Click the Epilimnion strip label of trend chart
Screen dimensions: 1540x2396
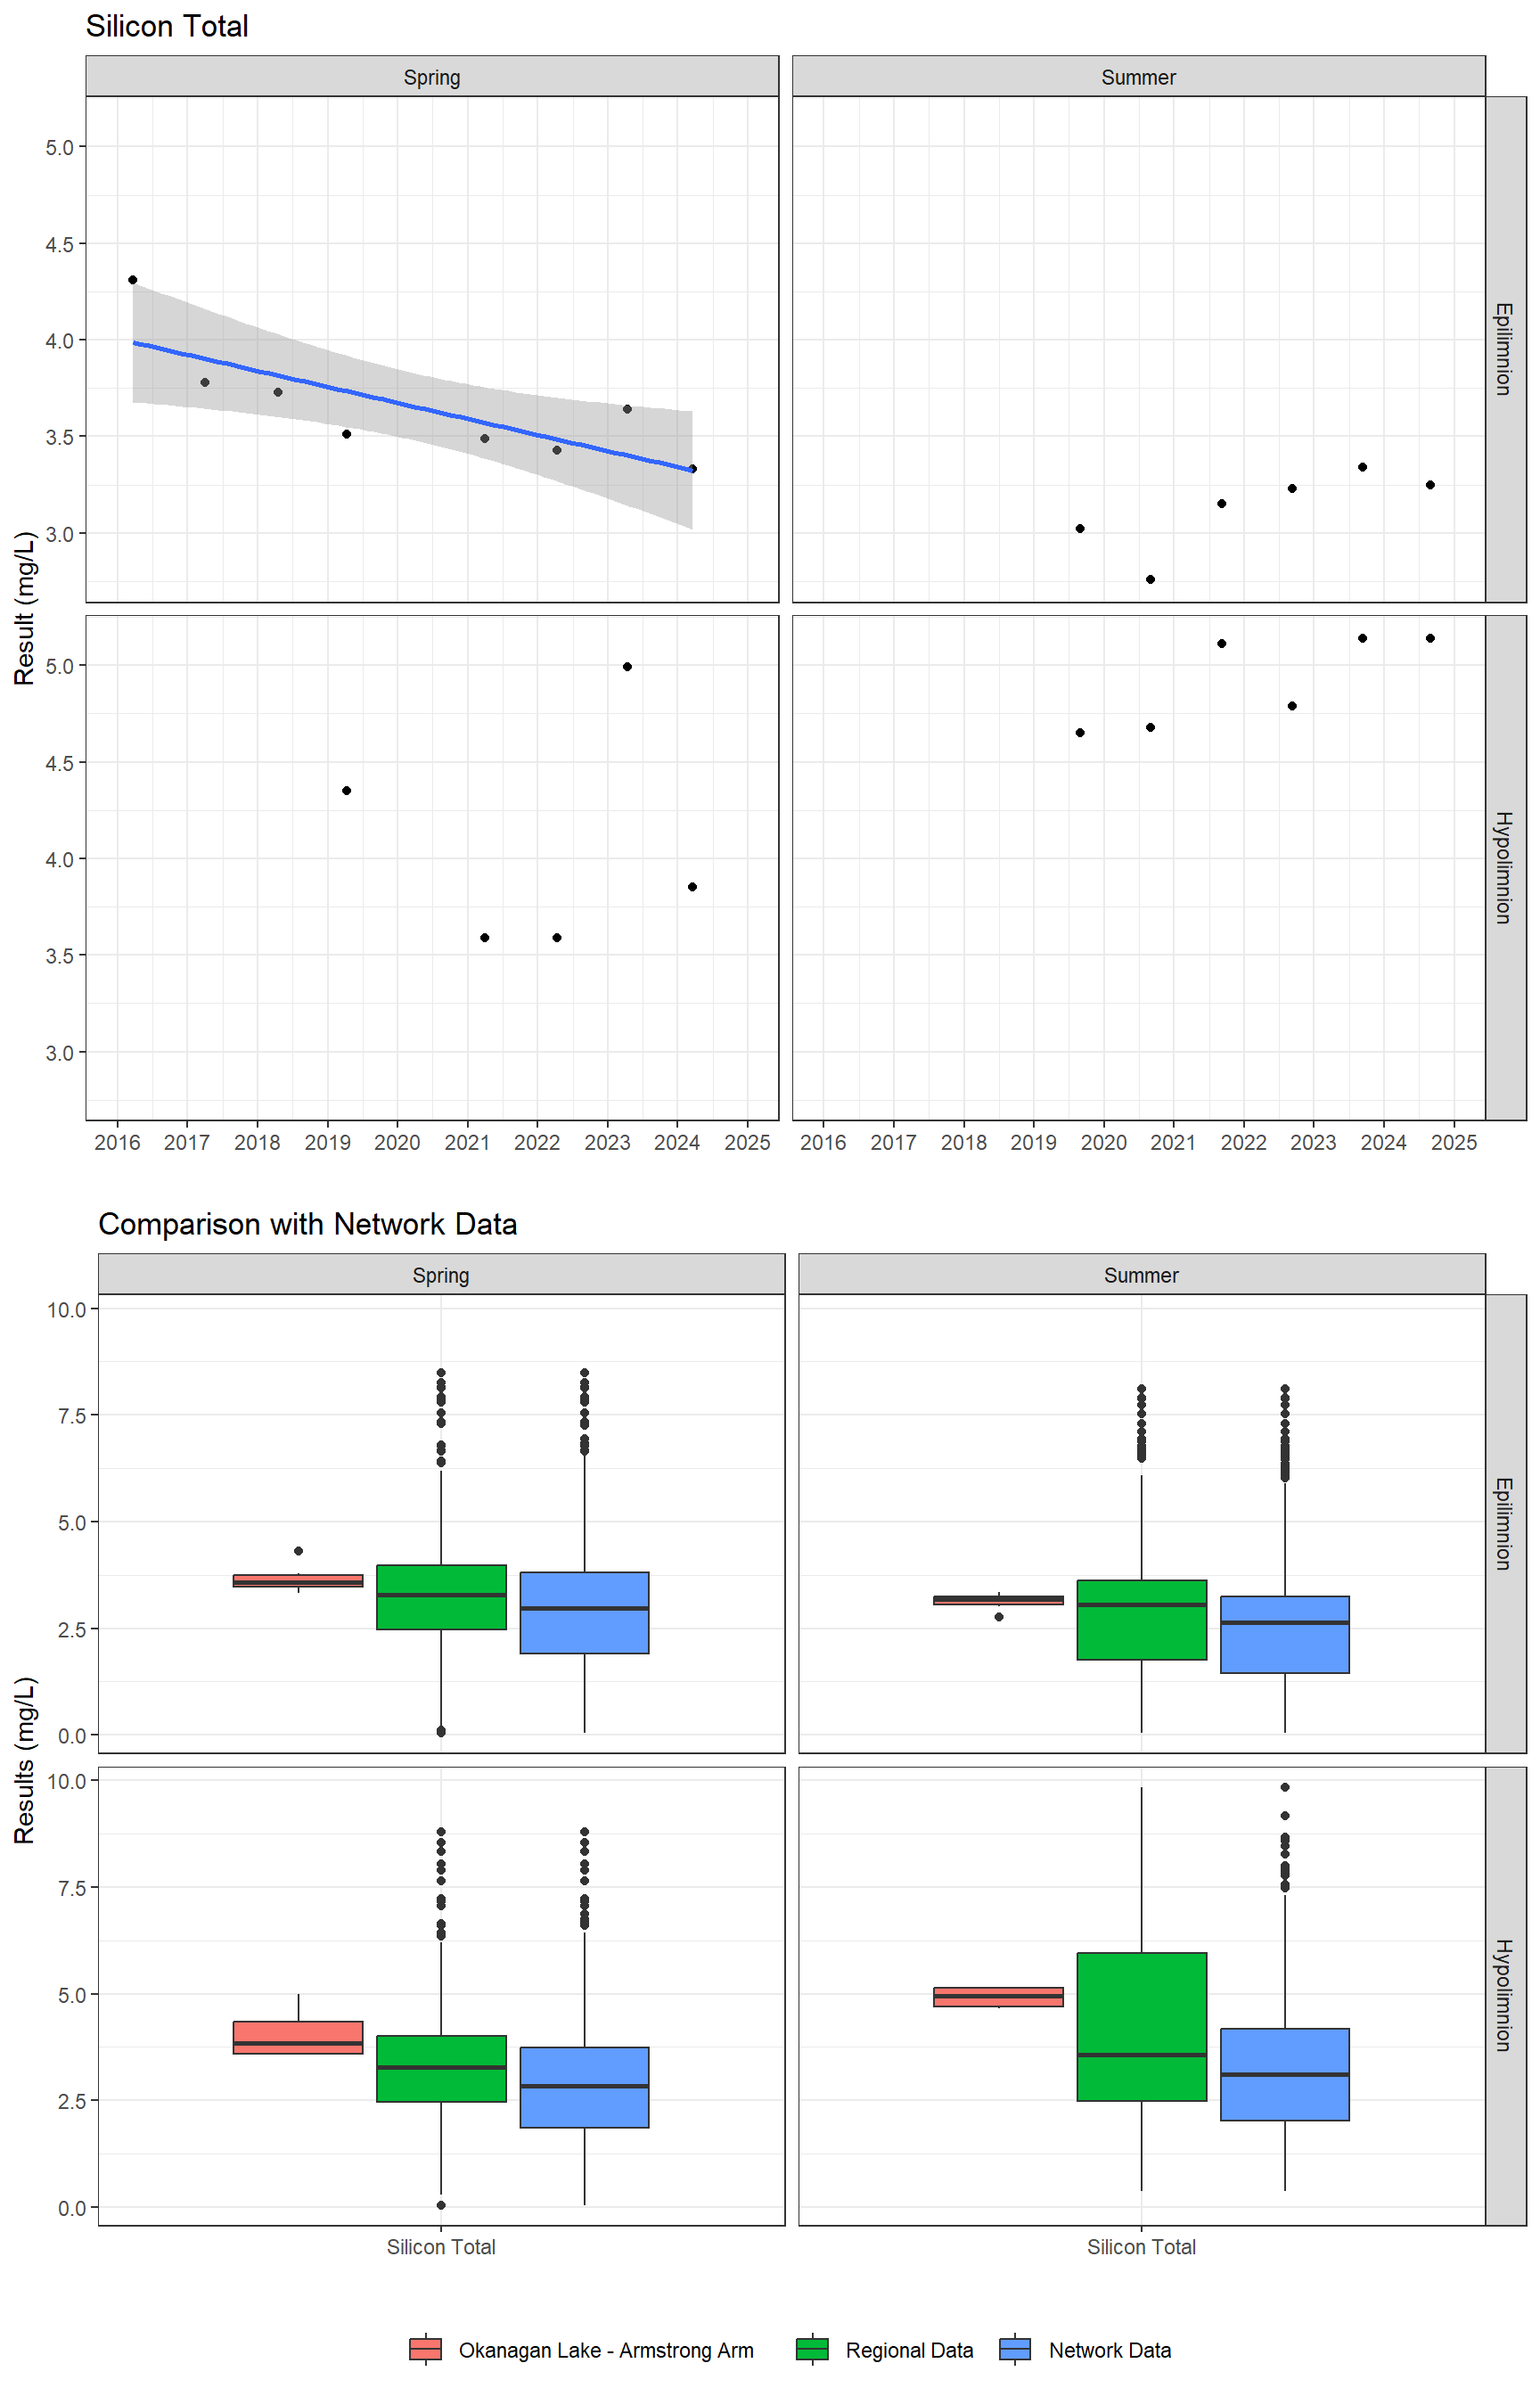pyautogui.click(x=1505, y=349)
